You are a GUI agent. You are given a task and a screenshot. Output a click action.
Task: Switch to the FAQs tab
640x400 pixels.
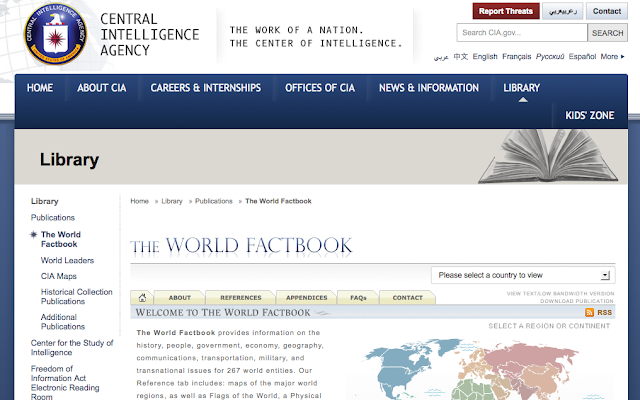[x=358, y=298]
